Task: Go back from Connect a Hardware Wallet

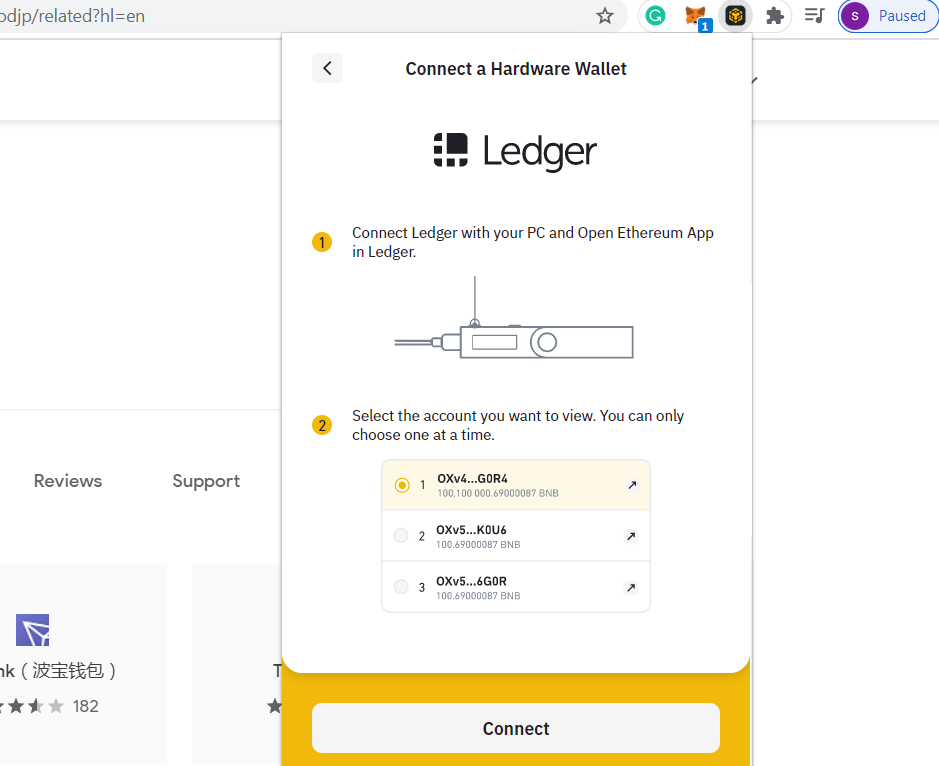Action: (327, 68)
